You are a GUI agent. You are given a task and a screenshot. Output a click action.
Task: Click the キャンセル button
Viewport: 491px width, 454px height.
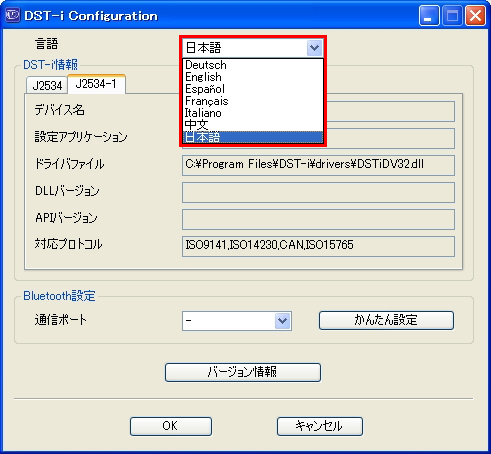click(x=320, y=426)
